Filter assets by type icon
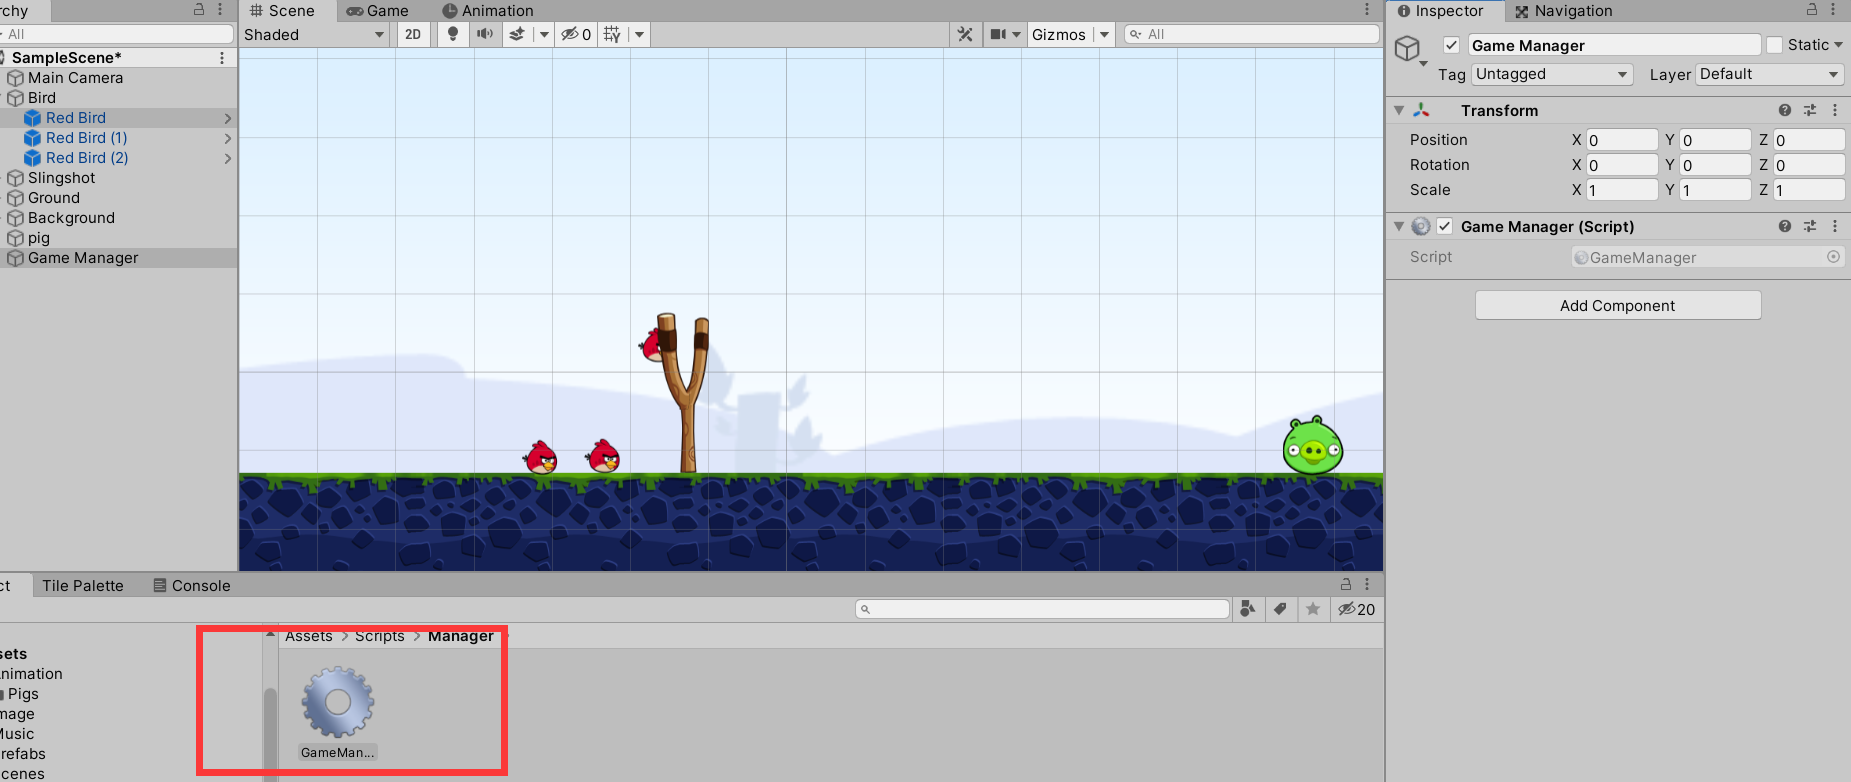Image resolution: width=1851 pixels, height=782 pixels. tap(1247, 609)
